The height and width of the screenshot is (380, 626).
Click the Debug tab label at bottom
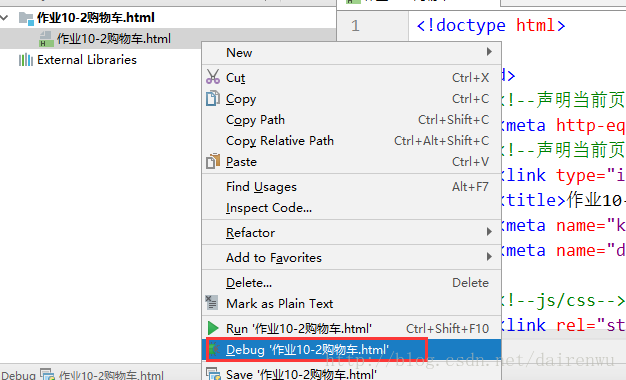(x=18, y=375)
